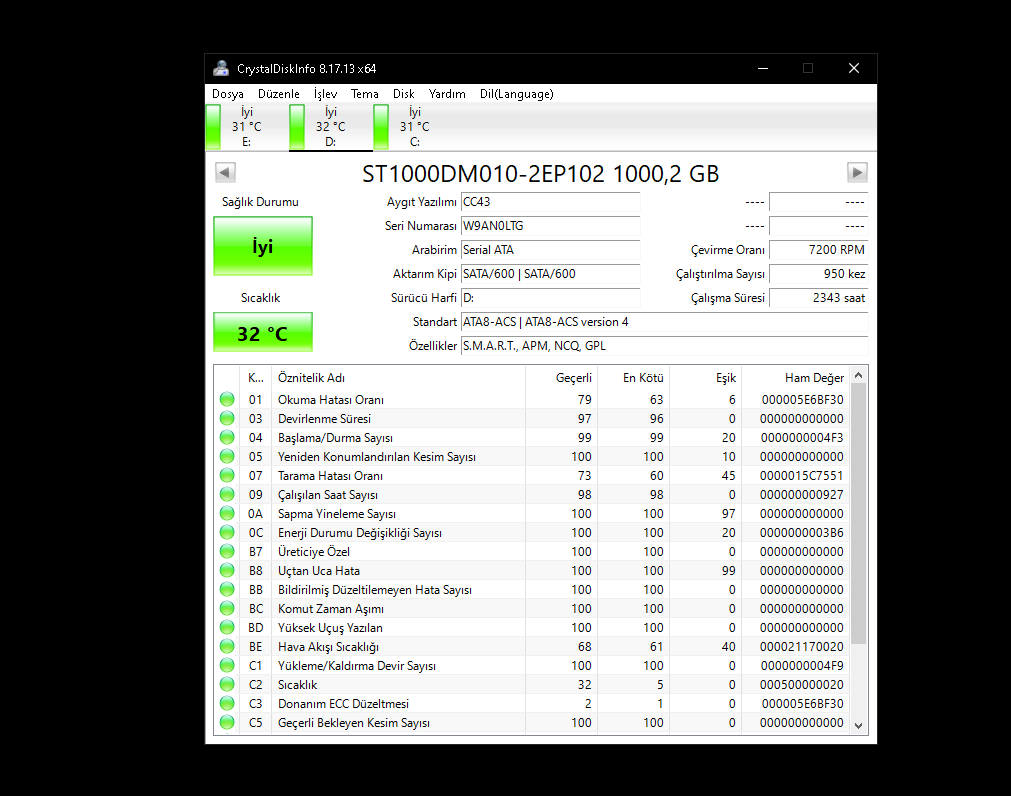Click status icon for Donanım ECC Düzeltmesi
Image resolution: width=1011 pixels, height=796 pixels.
[x=227, y=704]
